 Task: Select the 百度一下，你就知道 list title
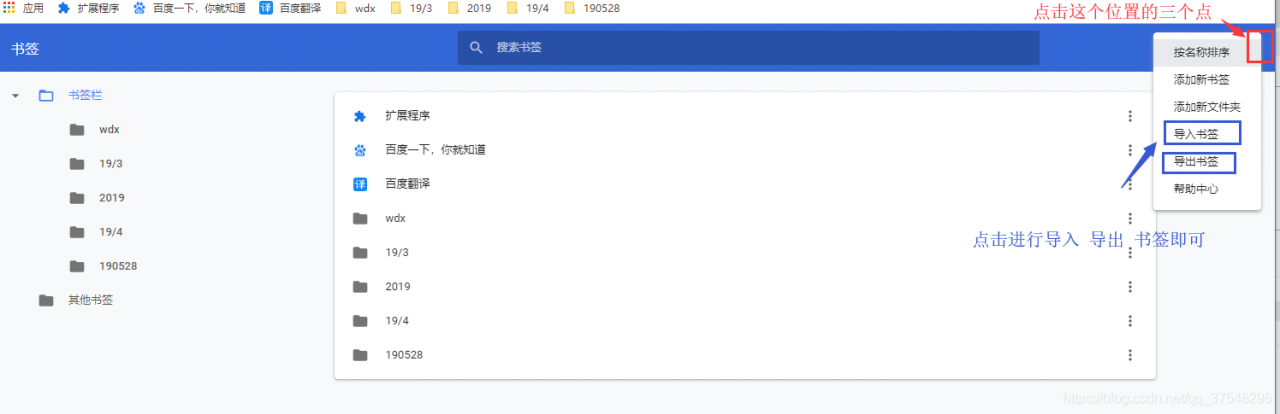(x=435, y=150)
